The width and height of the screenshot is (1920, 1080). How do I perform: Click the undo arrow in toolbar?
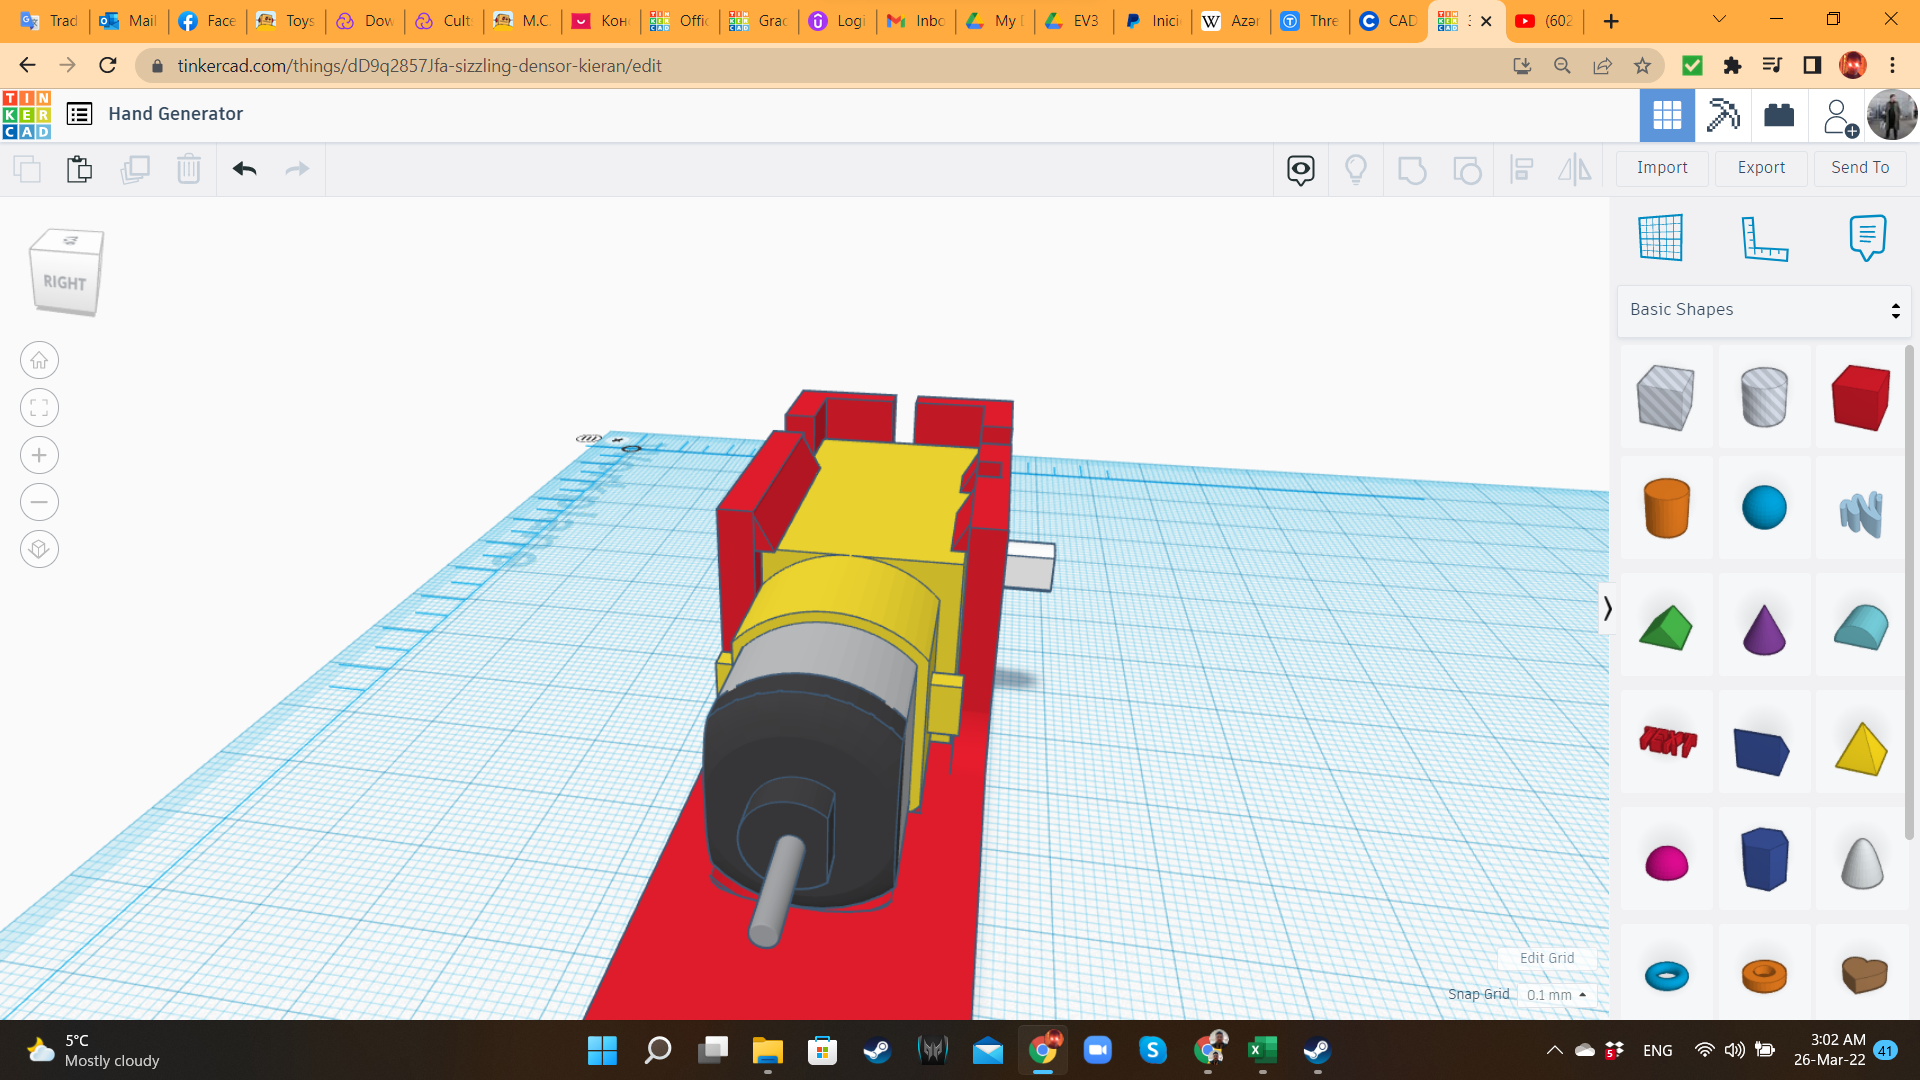[245, 169]
